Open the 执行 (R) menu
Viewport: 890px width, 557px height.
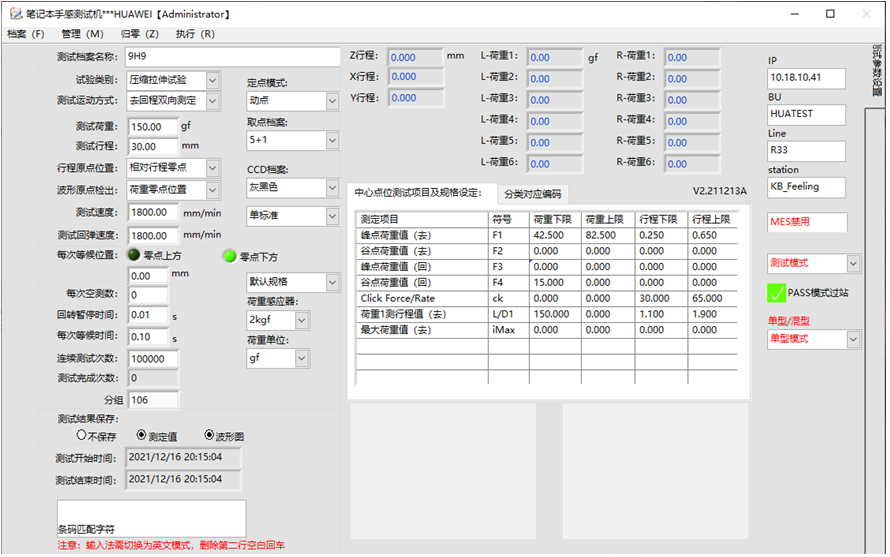pyautogui.click(x=195, y=34)
